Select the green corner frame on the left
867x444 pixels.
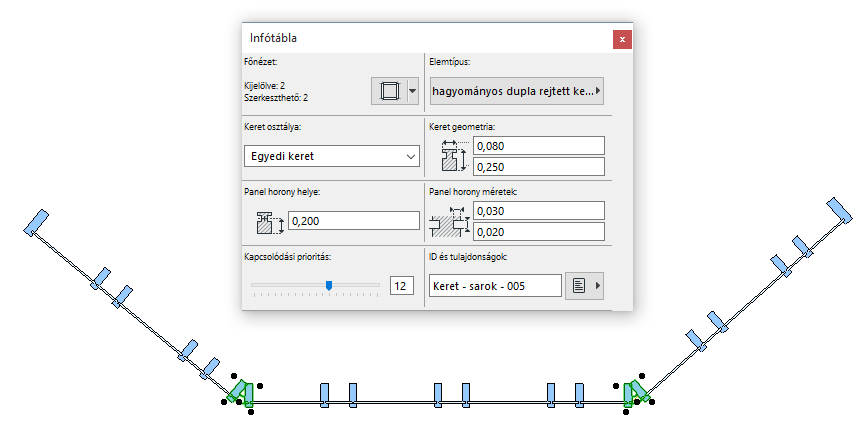[x=240, y=391]
